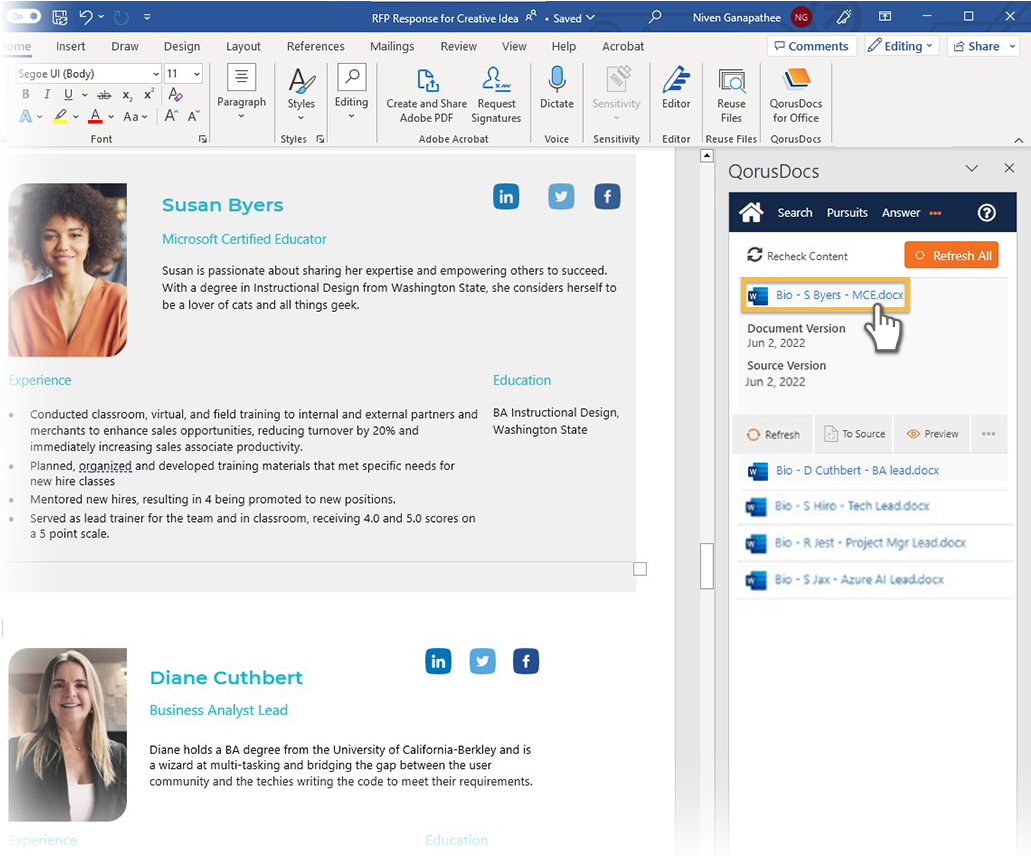This screenshot has width=1031, height=856.
Task: Open the Reuse Files pane
Action: tap(731, 96)
